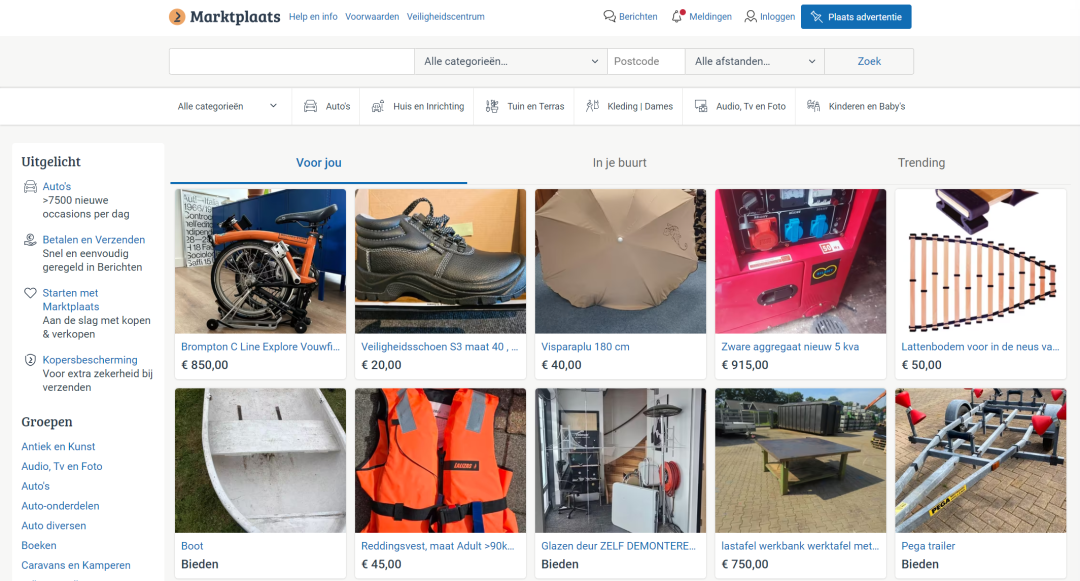Screen dimensions: 1080x581
Task: Click the Plaats advertentie button
Action: click(x=856, y=17)
